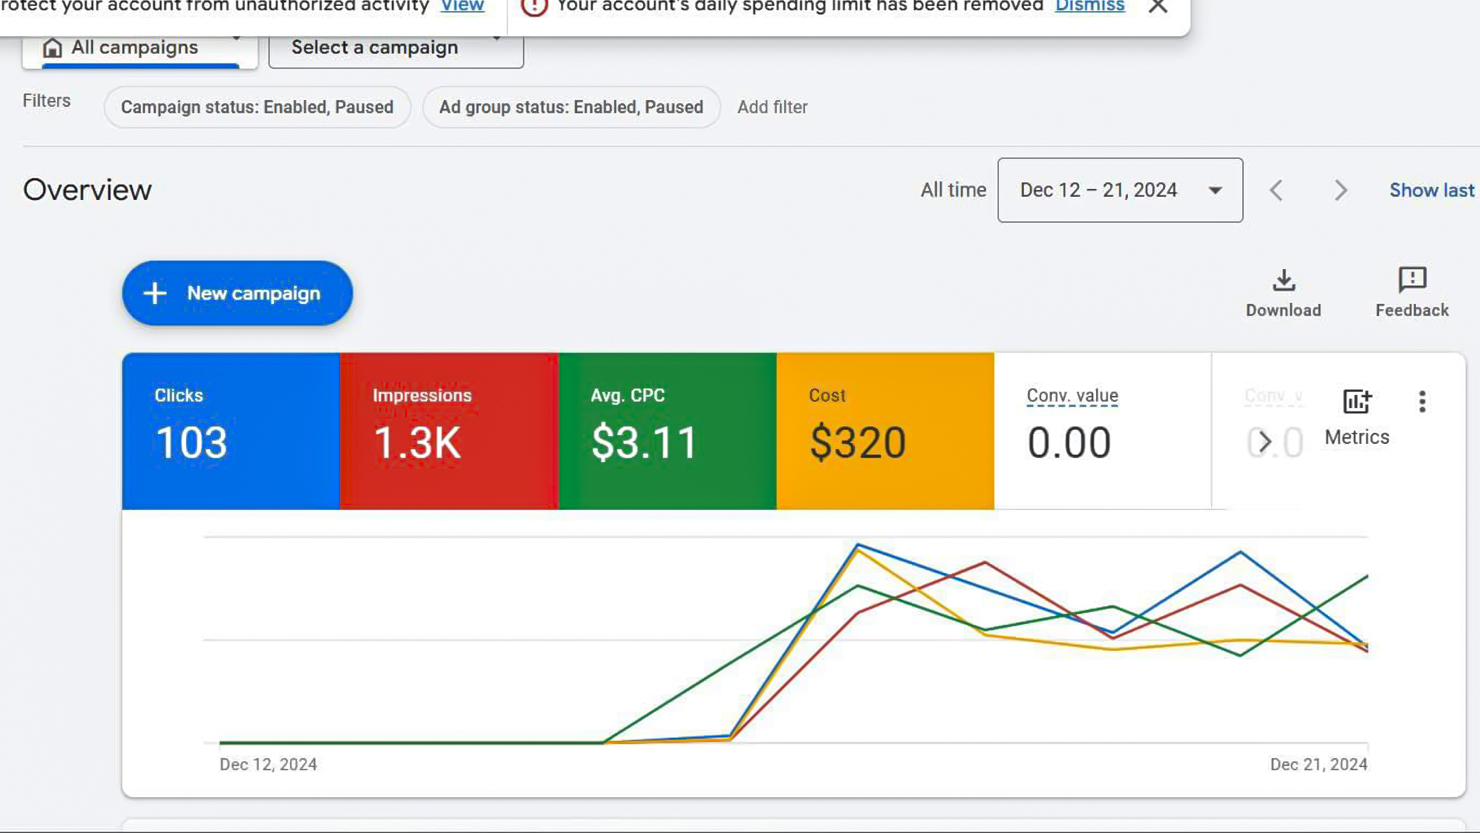This screenshot has width=1480, height=833.
Task: Open the Feedback icon
Action: click(x=1411, y=281)
